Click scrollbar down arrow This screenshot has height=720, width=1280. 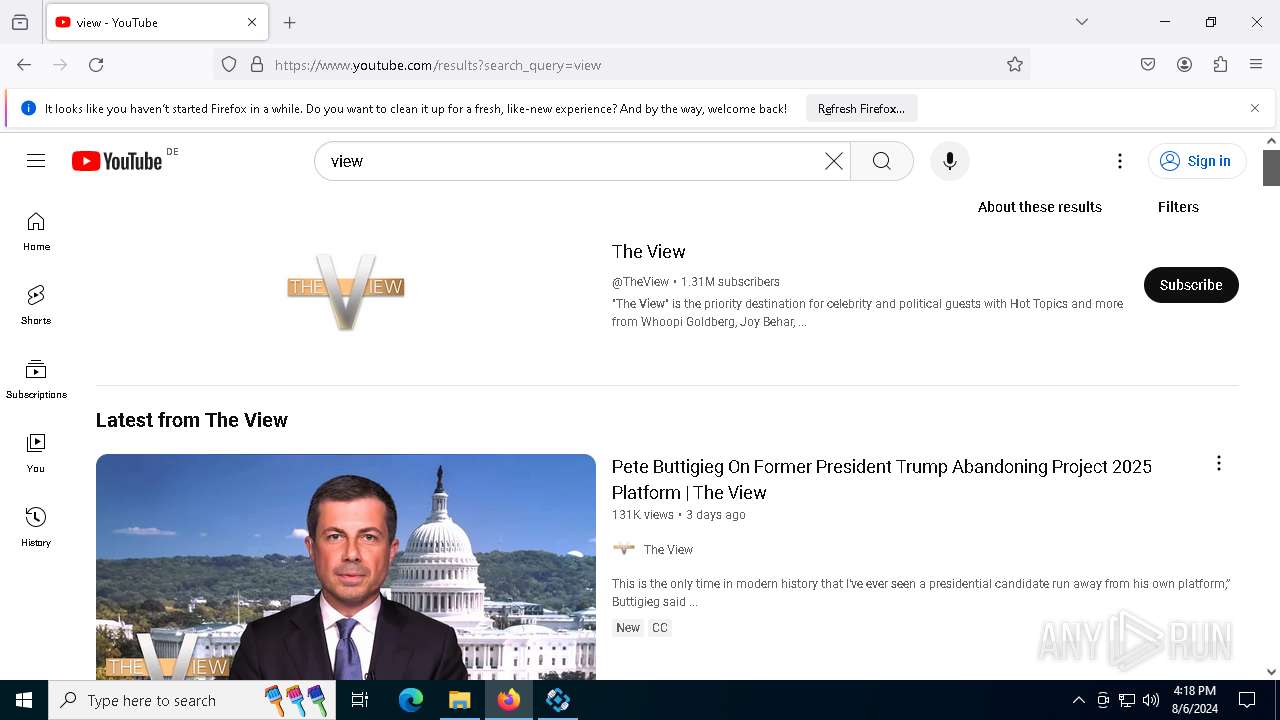[x=1271, y=672]
